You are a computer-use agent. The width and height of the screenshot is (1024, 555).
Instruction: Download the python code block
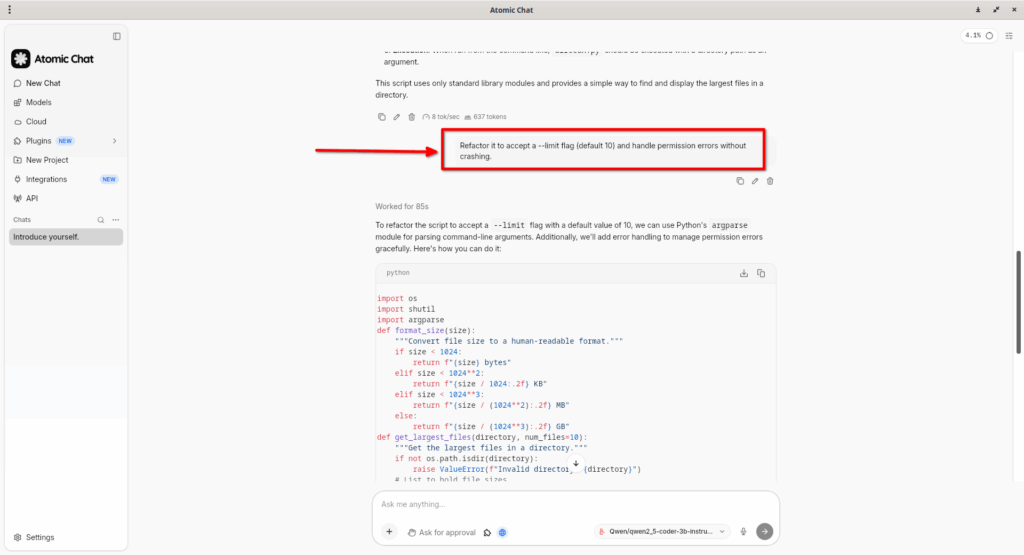click(x=744, y=274)
